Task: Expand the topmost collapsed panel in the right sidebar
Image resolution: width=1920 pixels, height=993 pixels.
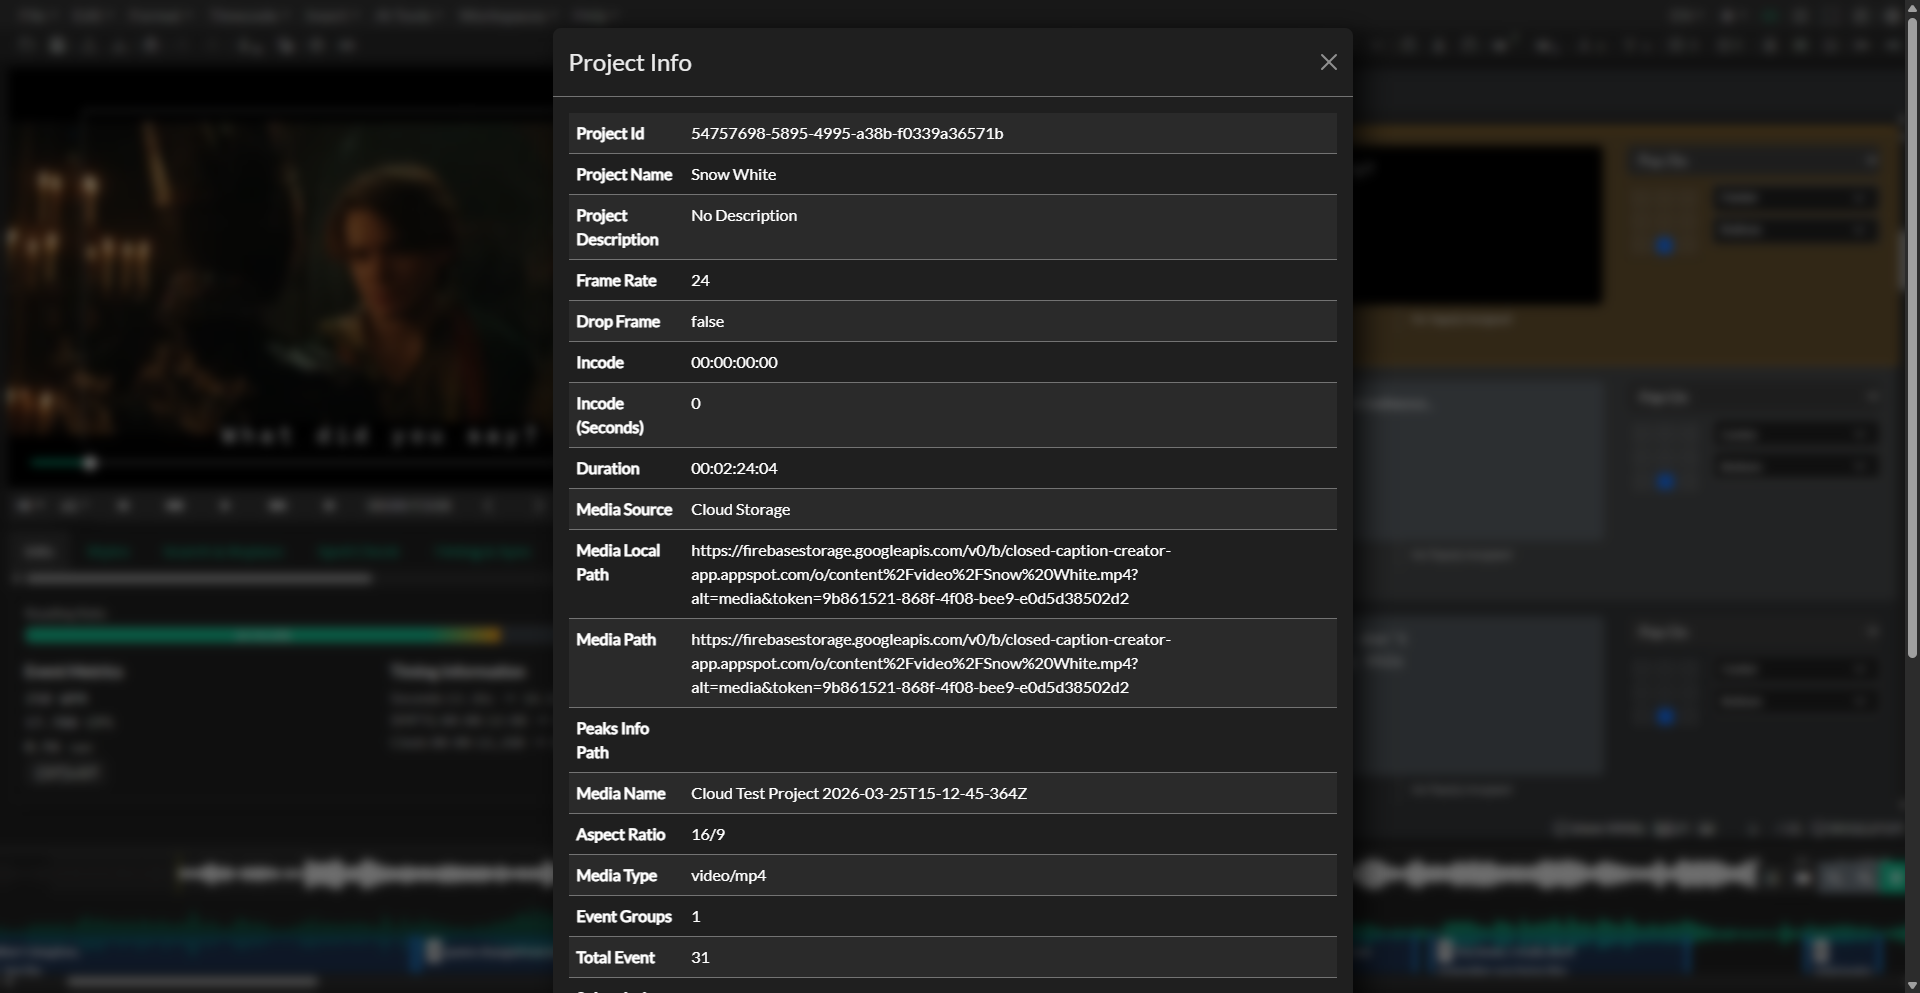Action: (x=1871, y=160)
